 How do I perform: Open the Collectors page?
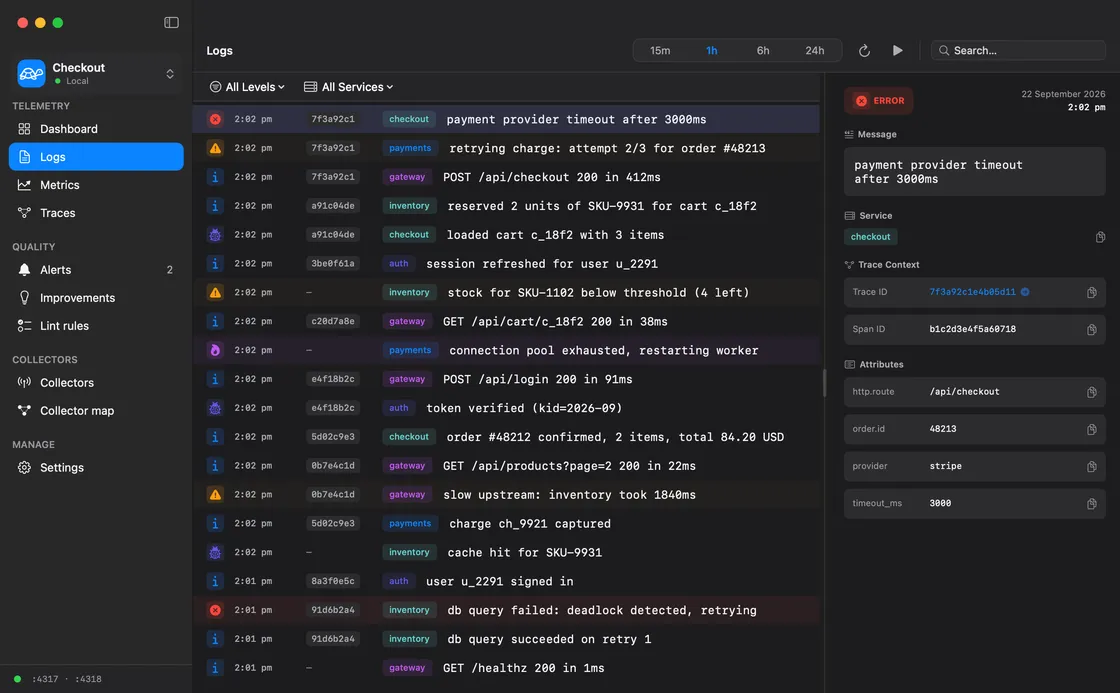(96, 382)
